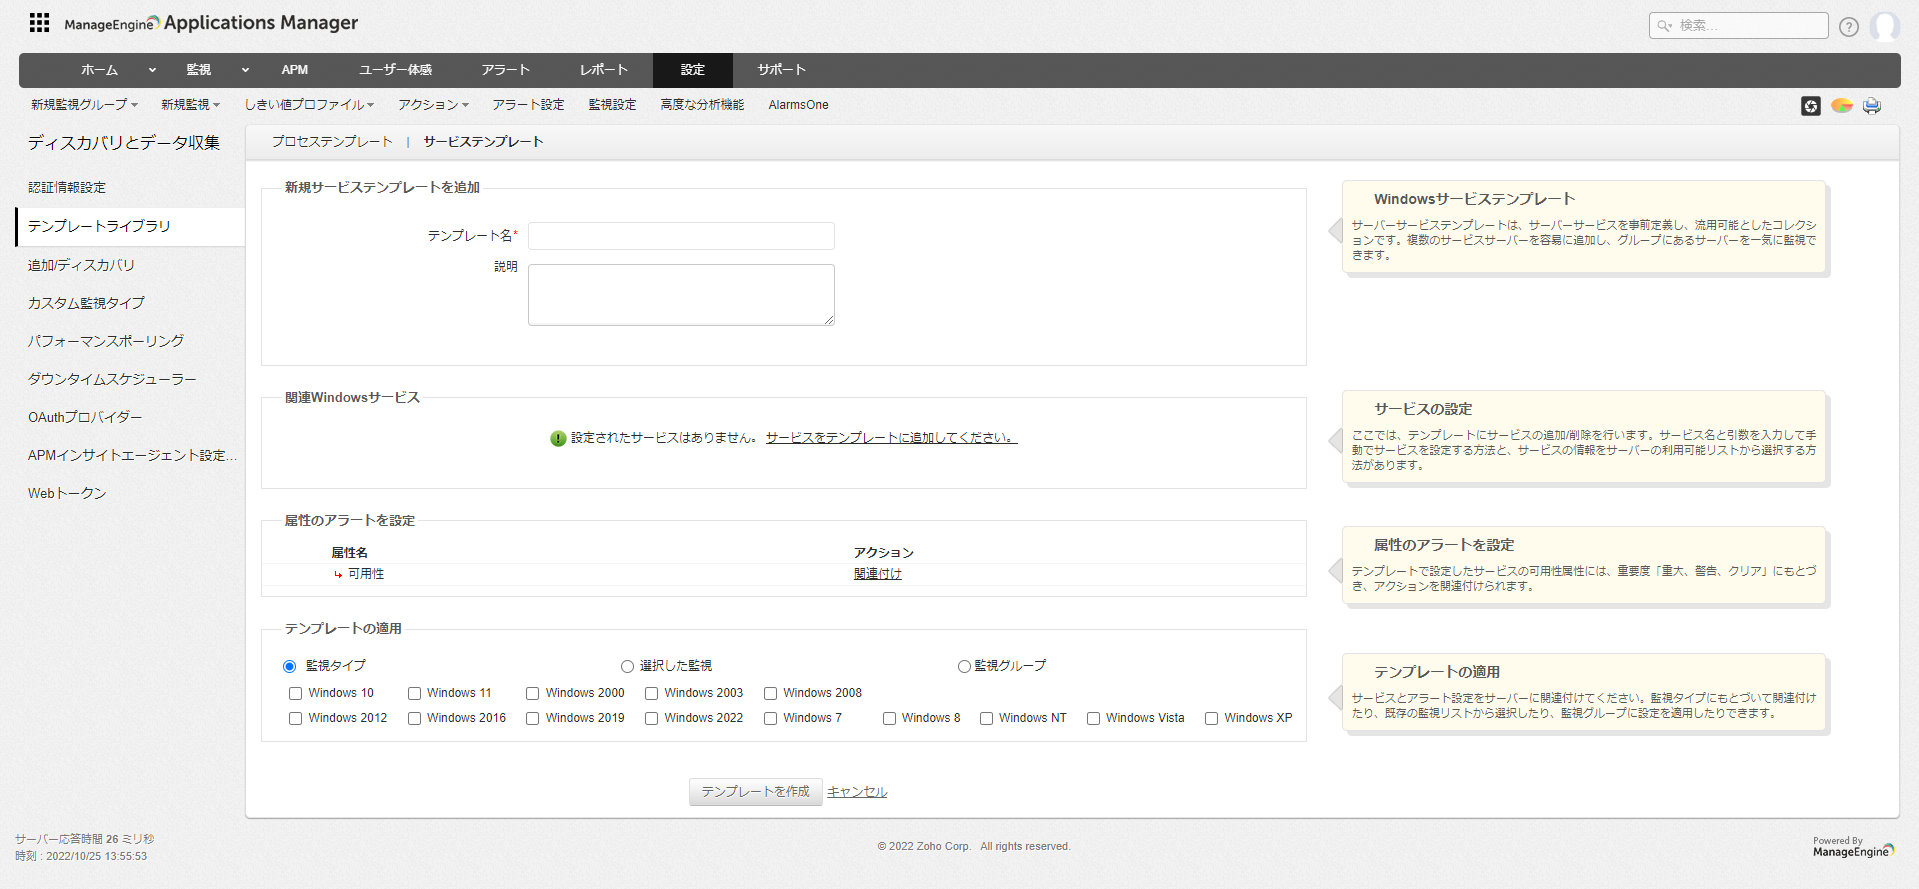The height and width of the screenshot is (889, 1919).
Task: Open the サポート tab
Action: coord(781,70)
